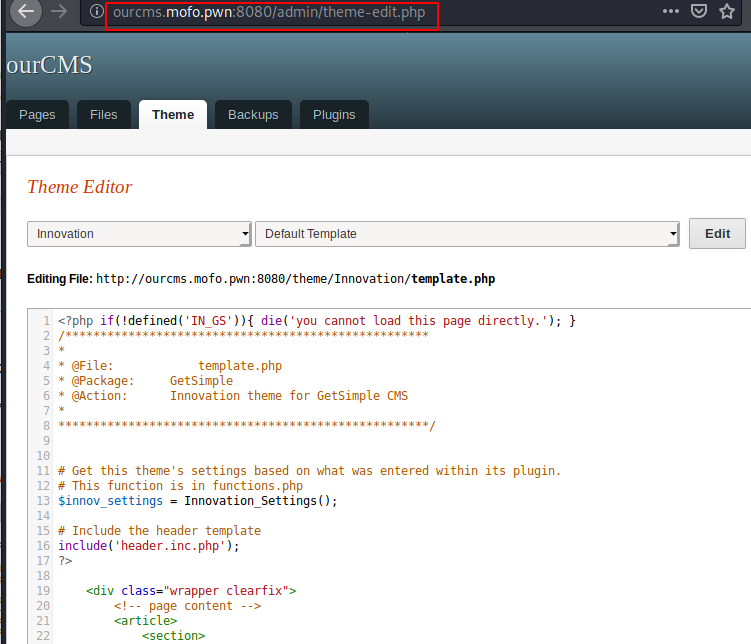The height and width of the screenshot is (644, 751).
Task: Open the Backups tab
Action: pos(253,114)
